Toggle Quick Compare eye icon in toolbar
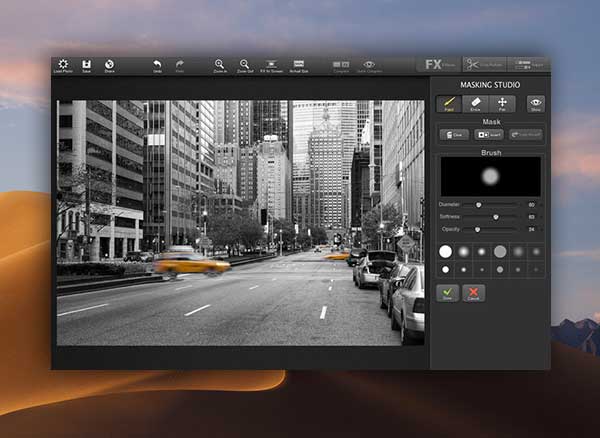Screen dimensions: 600x438 [369, 66]
